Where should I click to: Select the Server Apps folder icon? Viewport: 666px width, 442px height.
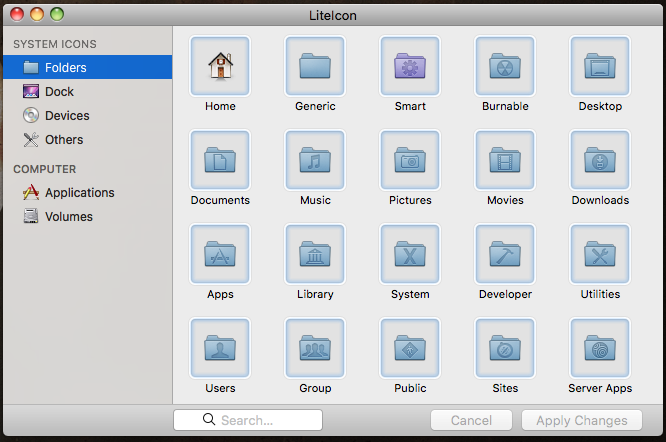[x=600, y=348]
